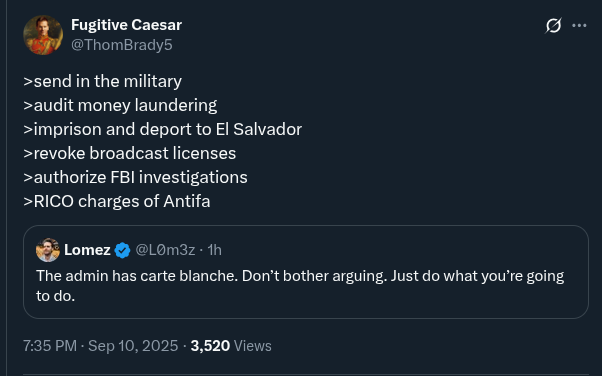Open the quoted post's 1h timestamp
602x376 pixels.
(x=215, y=250)
